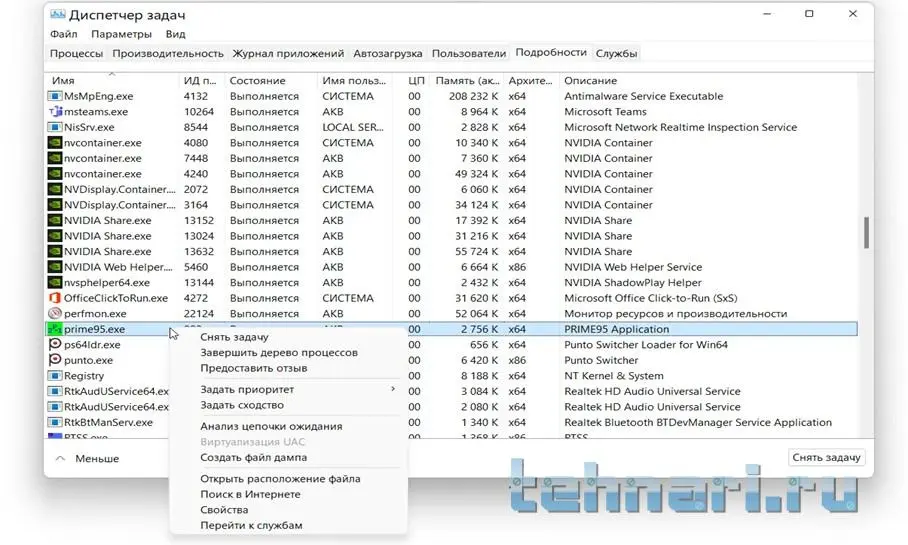
Task: Click the icon of nvcontainer.exe PID 4240
Action: (x=54, y=174)
